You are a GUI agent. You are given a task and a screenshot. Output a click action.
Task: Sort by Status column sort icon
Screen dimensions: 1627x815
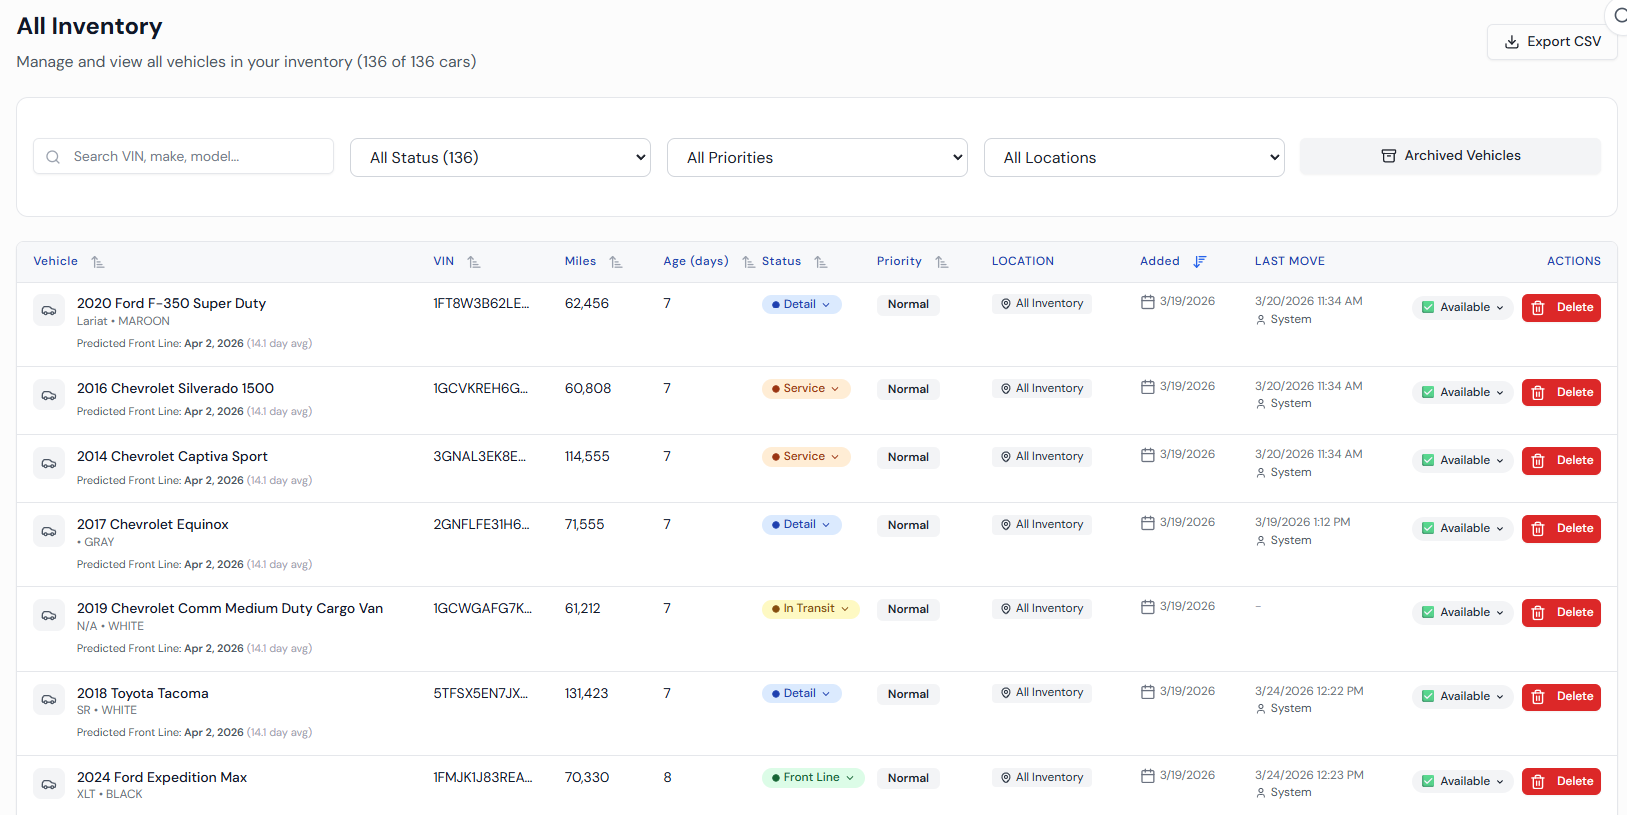tap(821, 262)
